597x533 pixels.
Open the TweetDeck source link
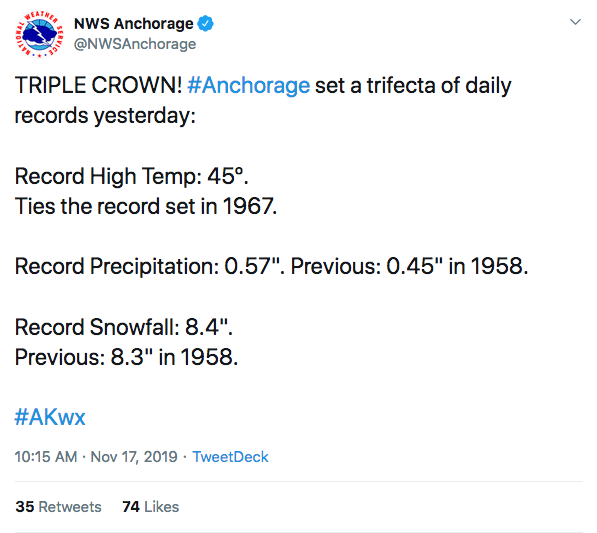click(x=230, y=457)
